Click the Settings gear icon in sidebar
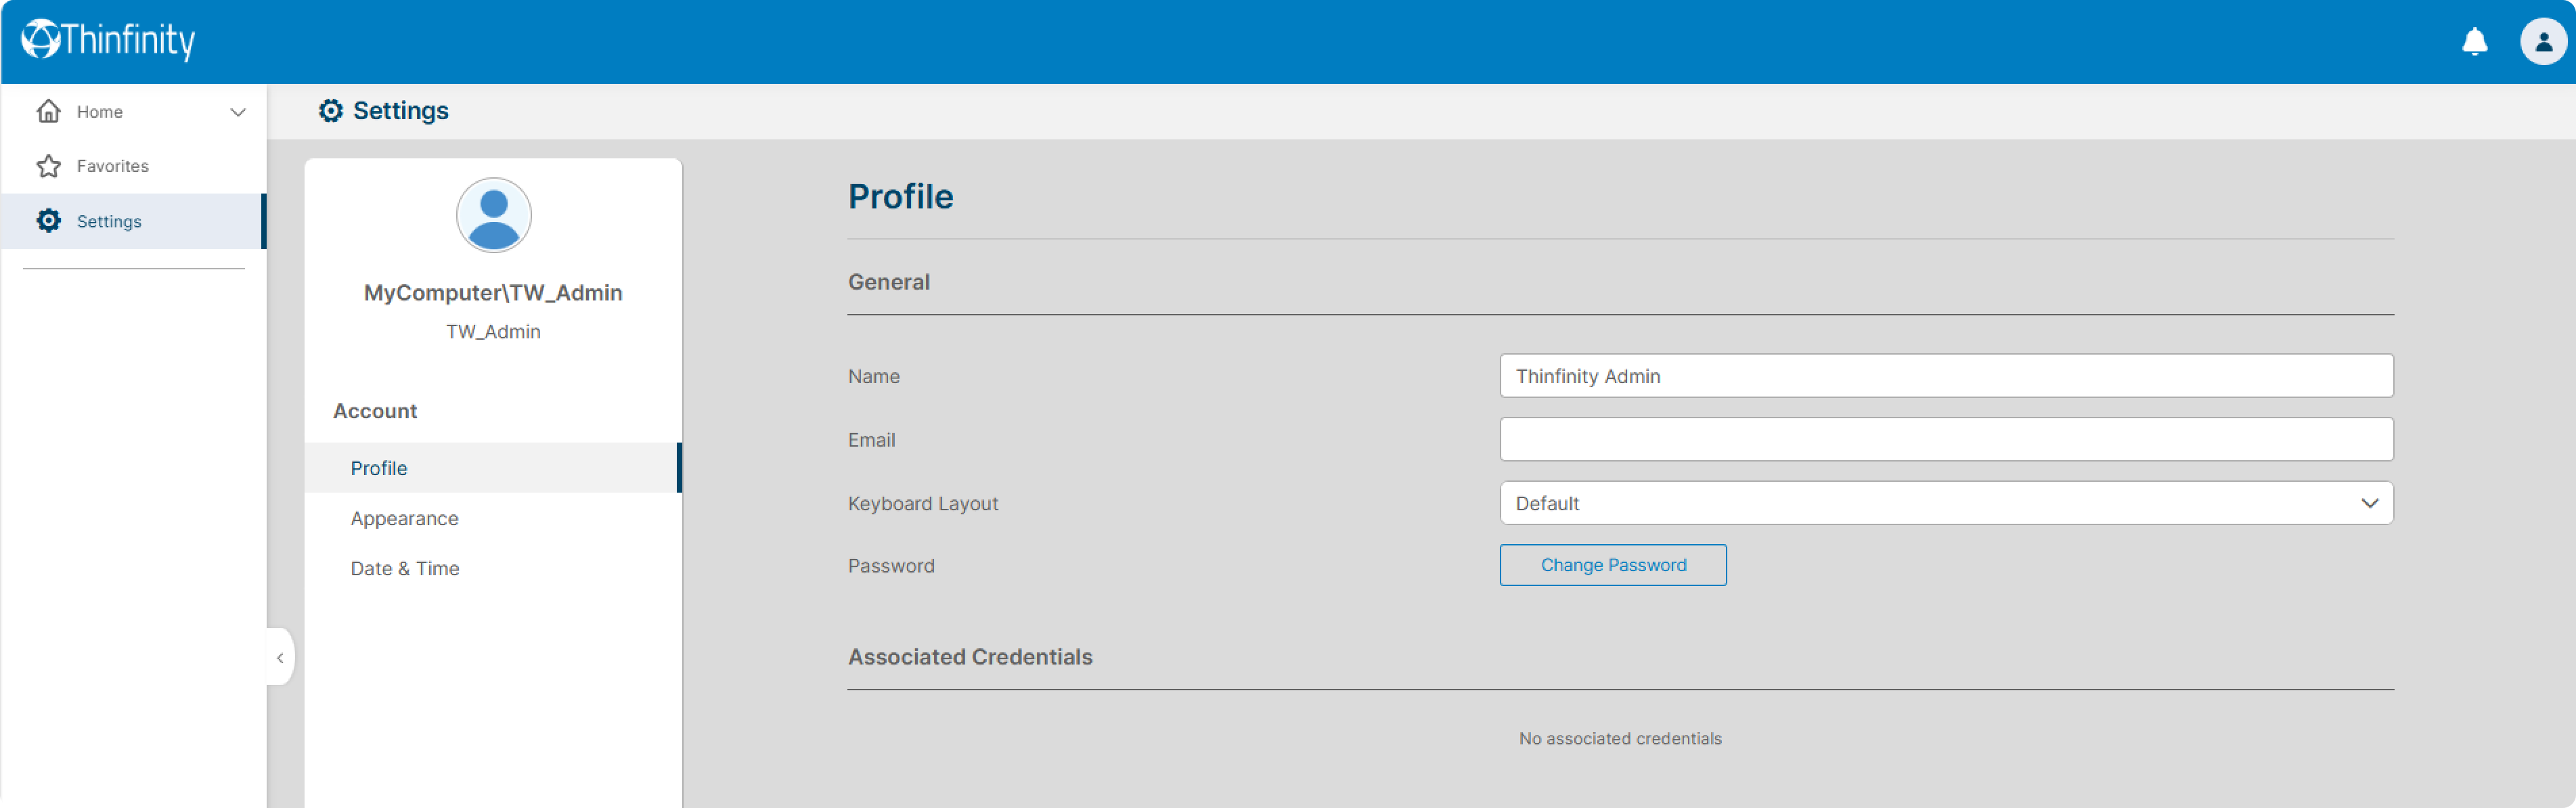This screenshot has height=808, width=2576. click(x=48, y=221)
